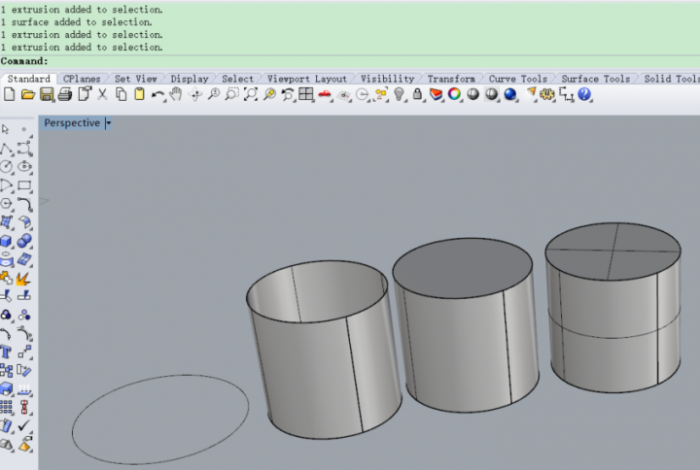Open the Perspective viewport dropdown arrow

[x=108, y=123]
